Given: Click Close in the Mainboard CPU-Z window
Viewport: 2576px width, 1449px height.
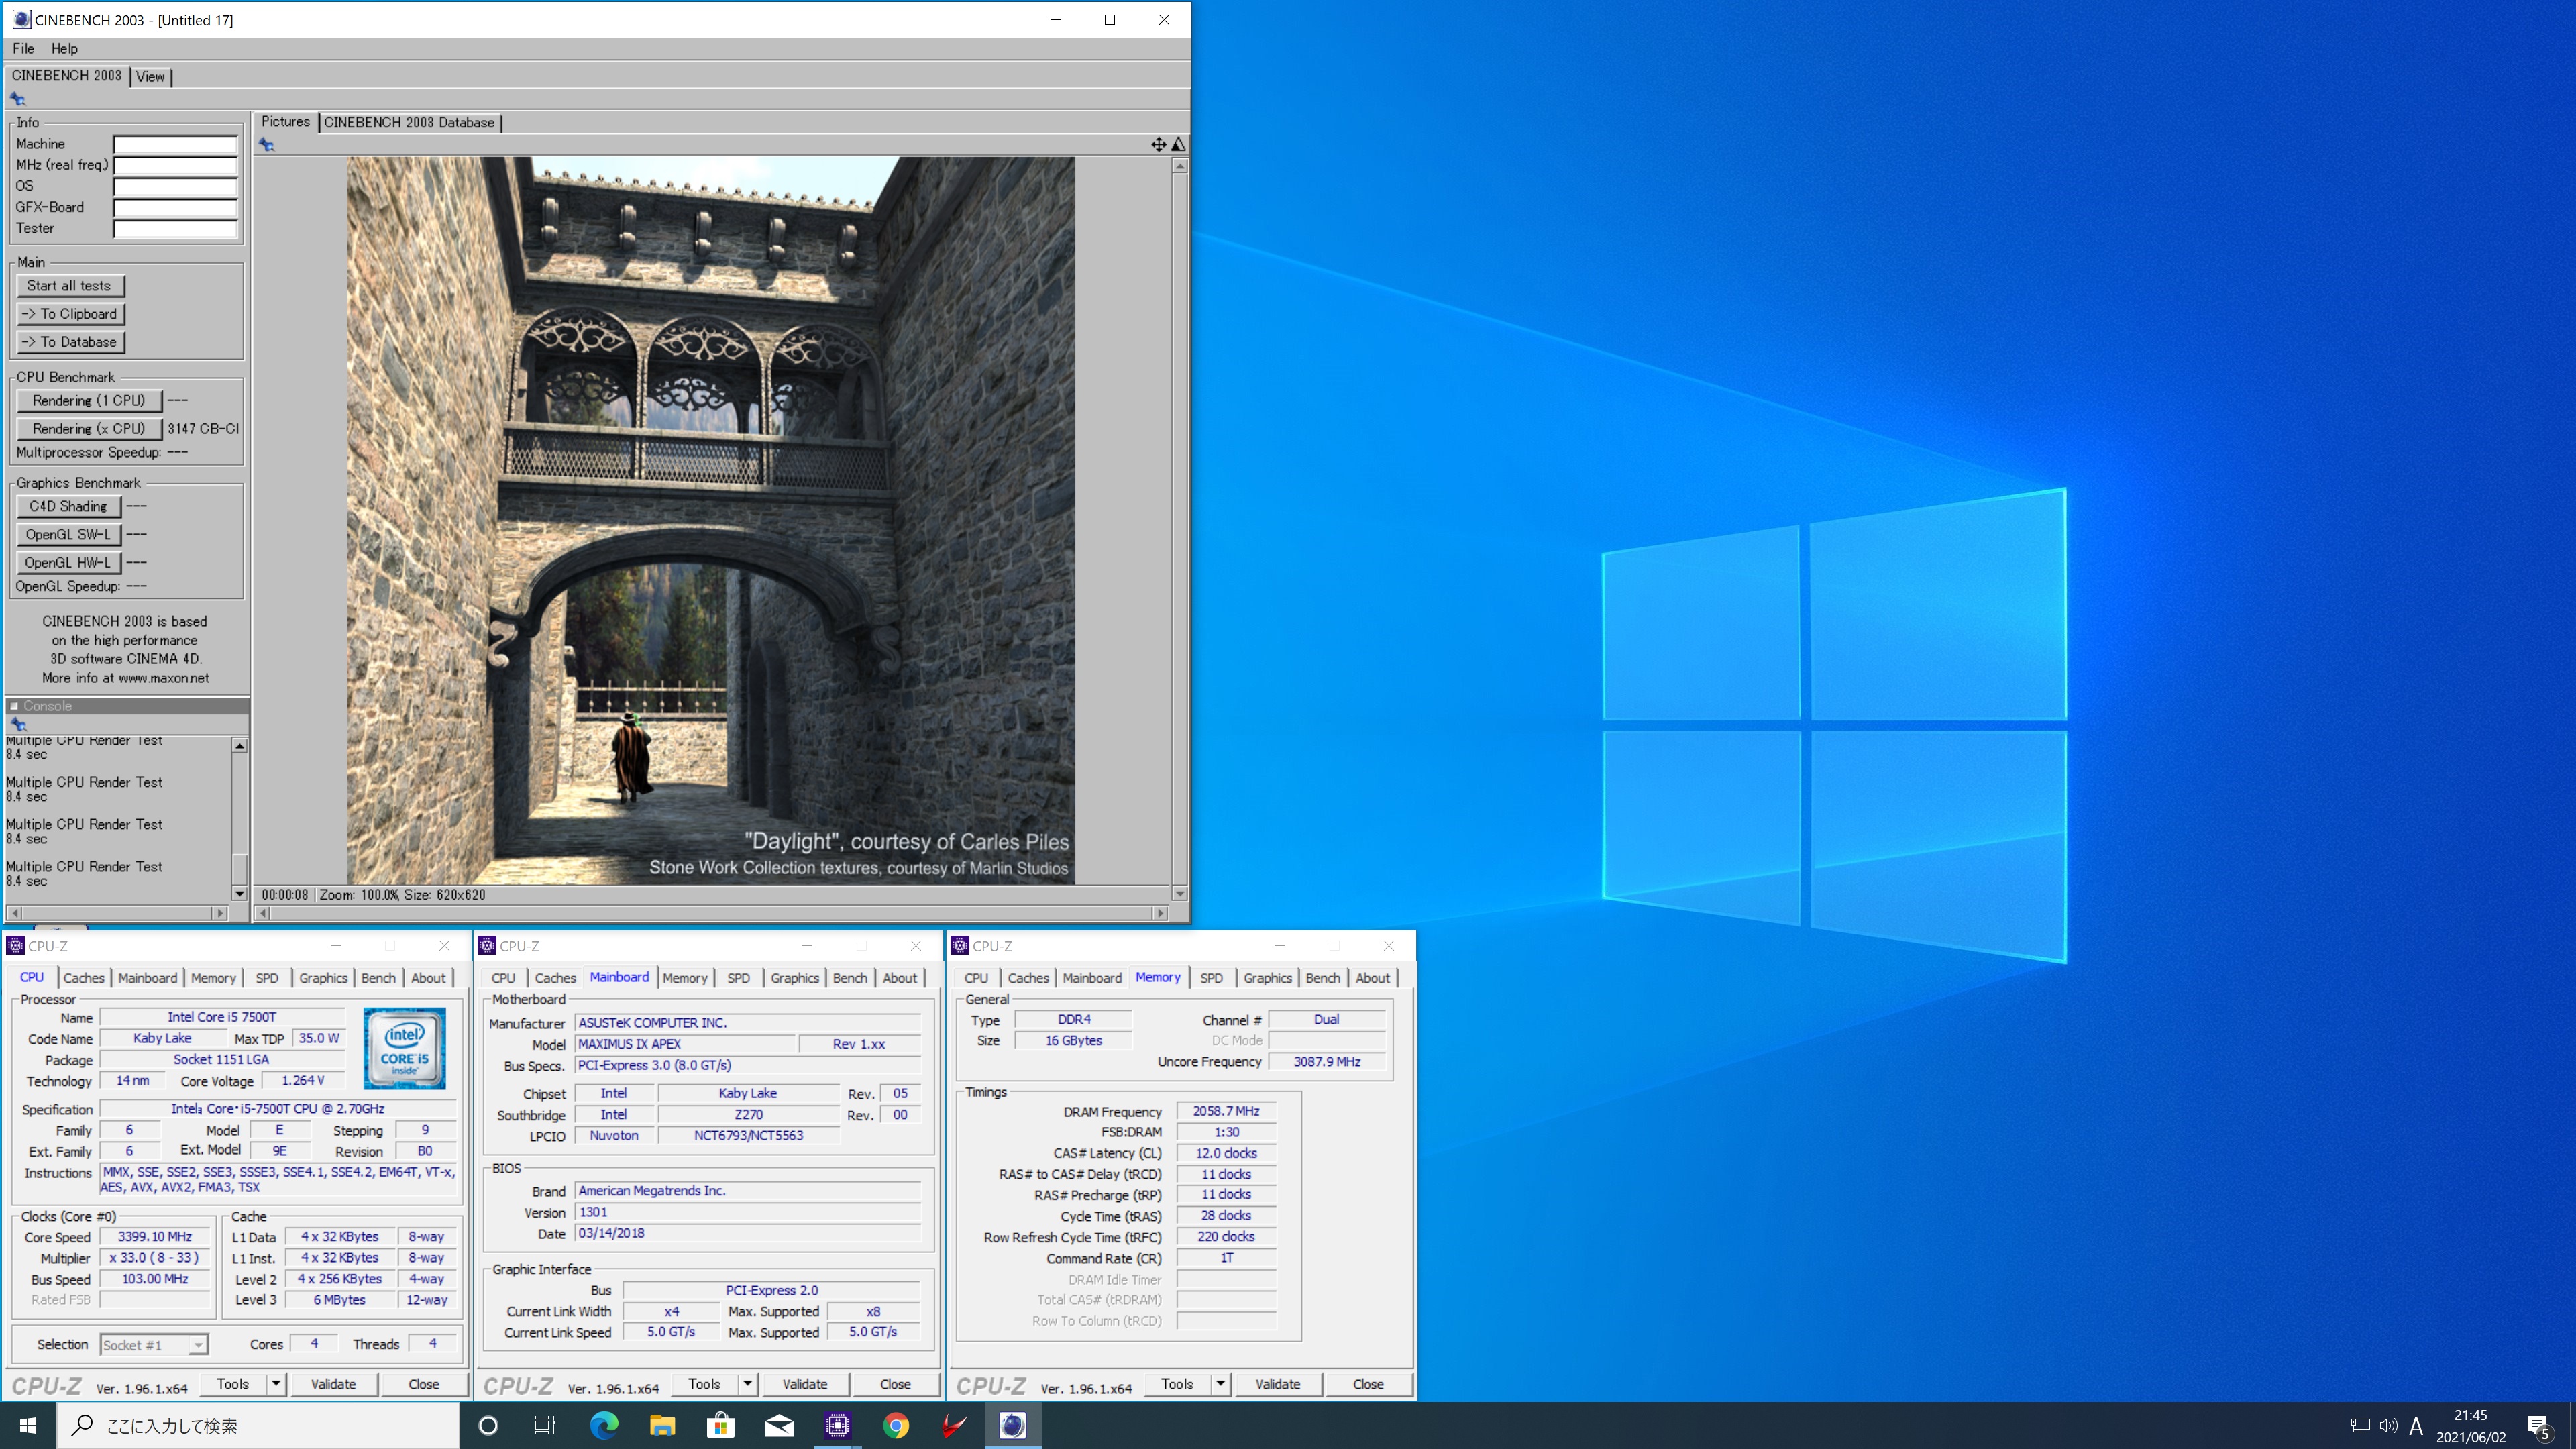Looking at the screenshot, I should coord(895,1384).
